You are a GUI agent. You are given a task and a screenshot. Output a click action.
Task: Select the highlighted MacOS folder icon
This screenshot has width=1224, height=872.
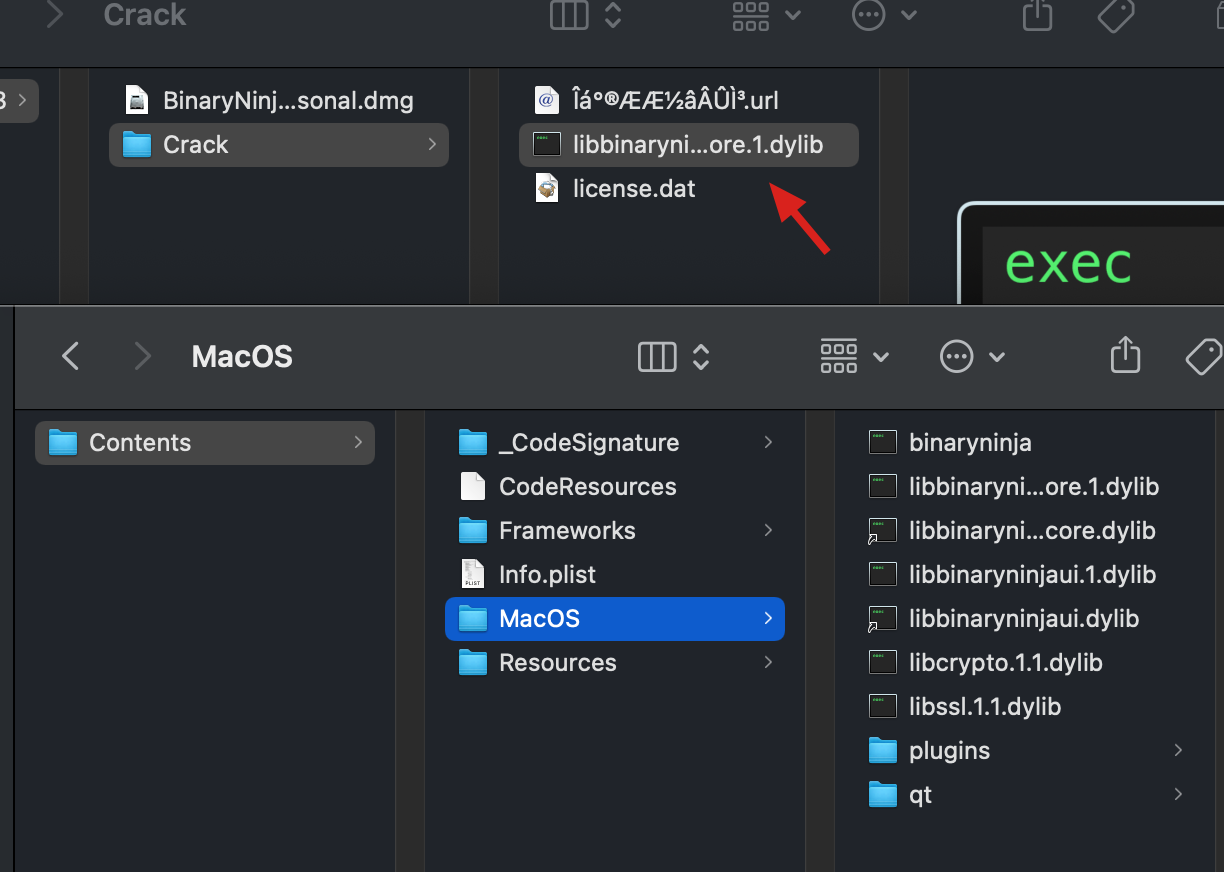point(473,618)
